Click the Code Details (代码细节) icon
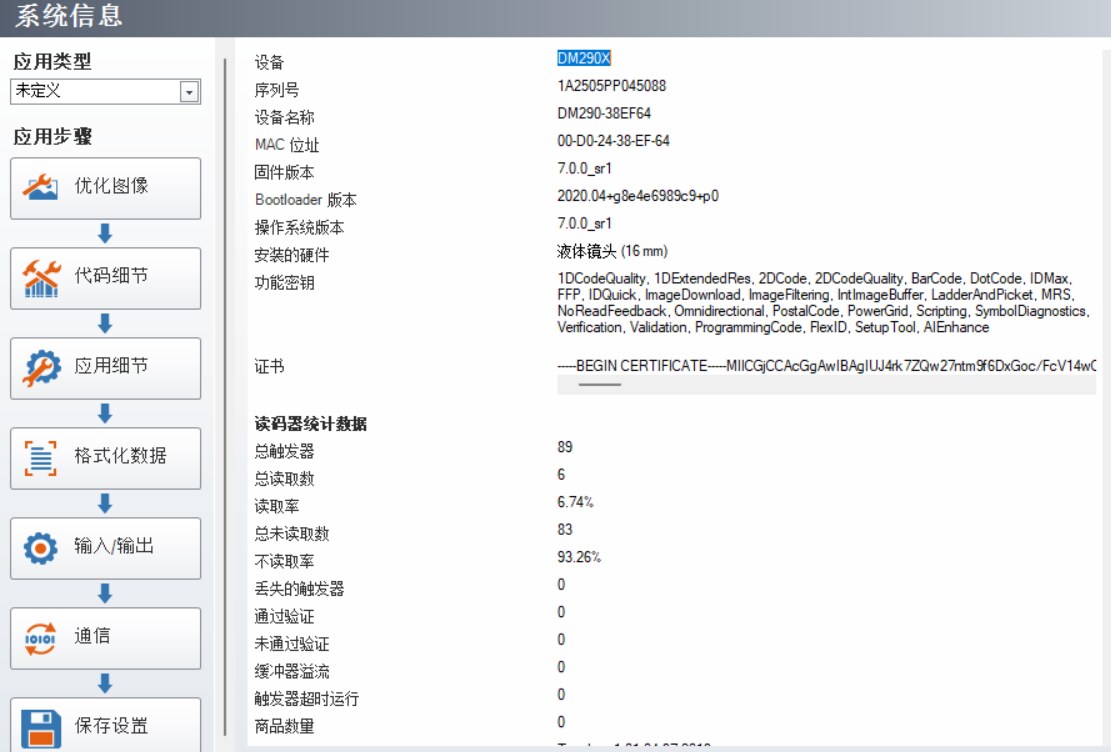Screen dimensions: 1111x752 [41, 277]
